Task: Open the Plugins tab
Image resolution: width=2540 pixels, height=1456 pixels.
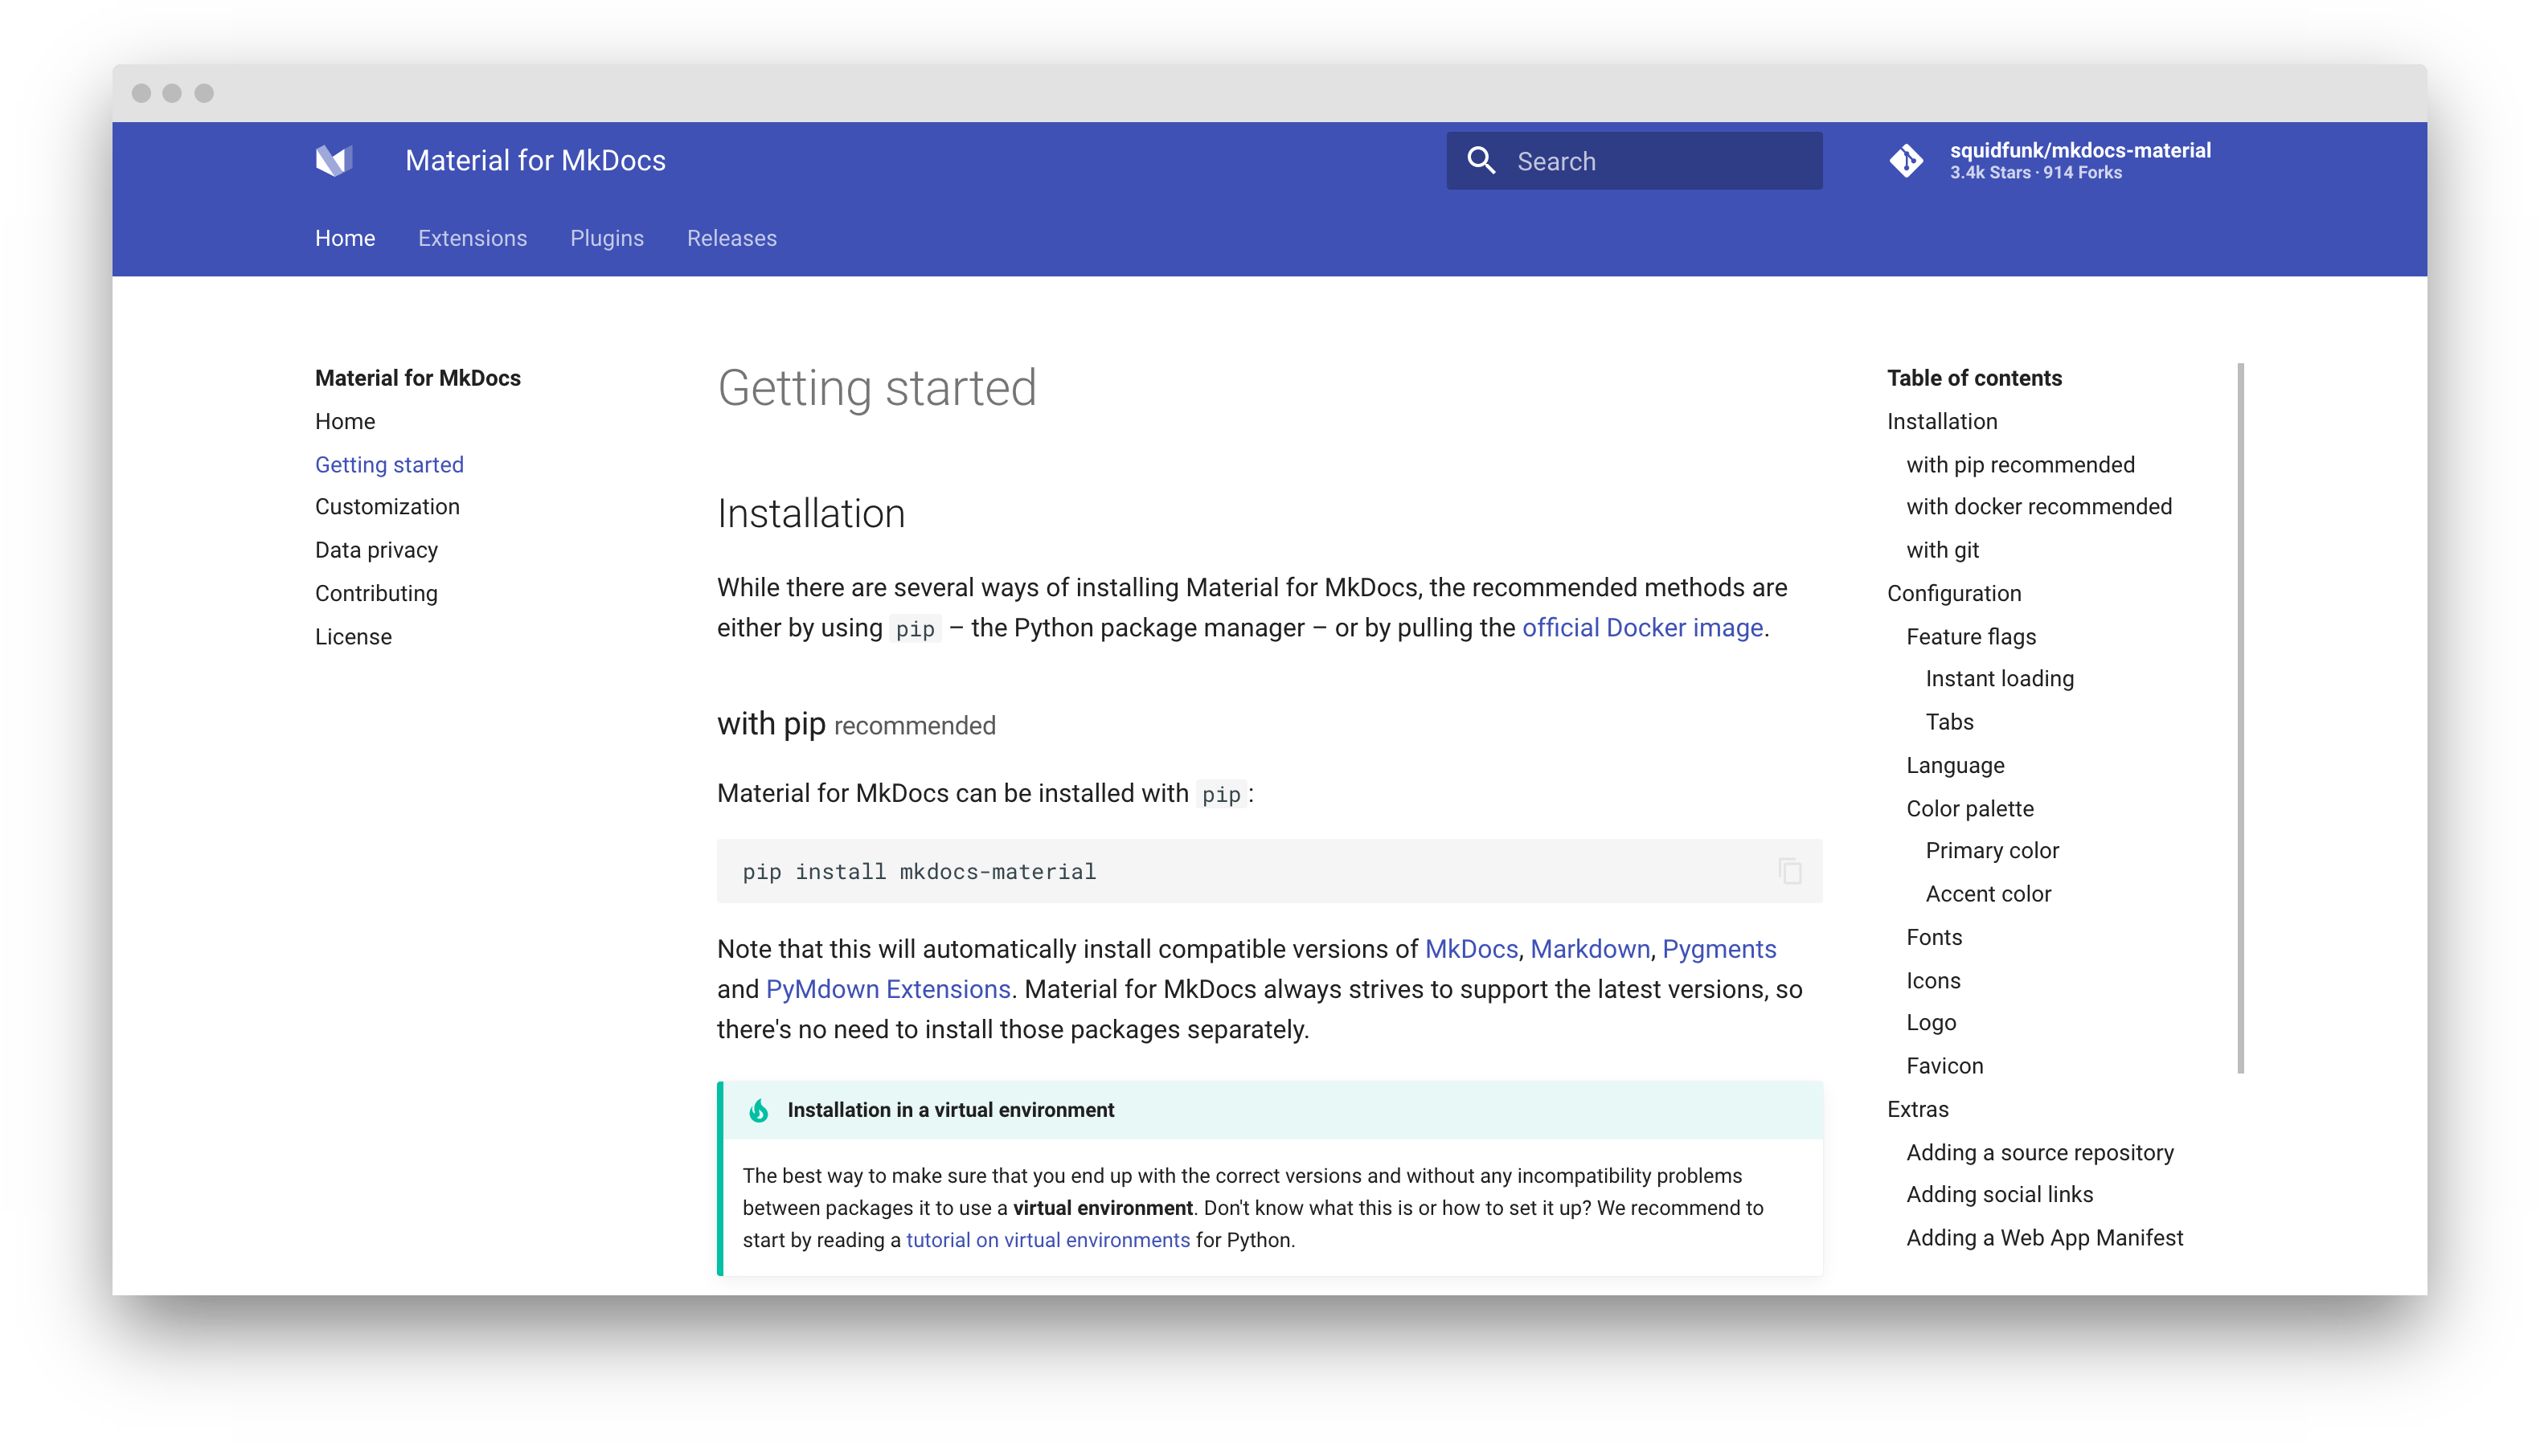Action: click(x=607, y=238)
